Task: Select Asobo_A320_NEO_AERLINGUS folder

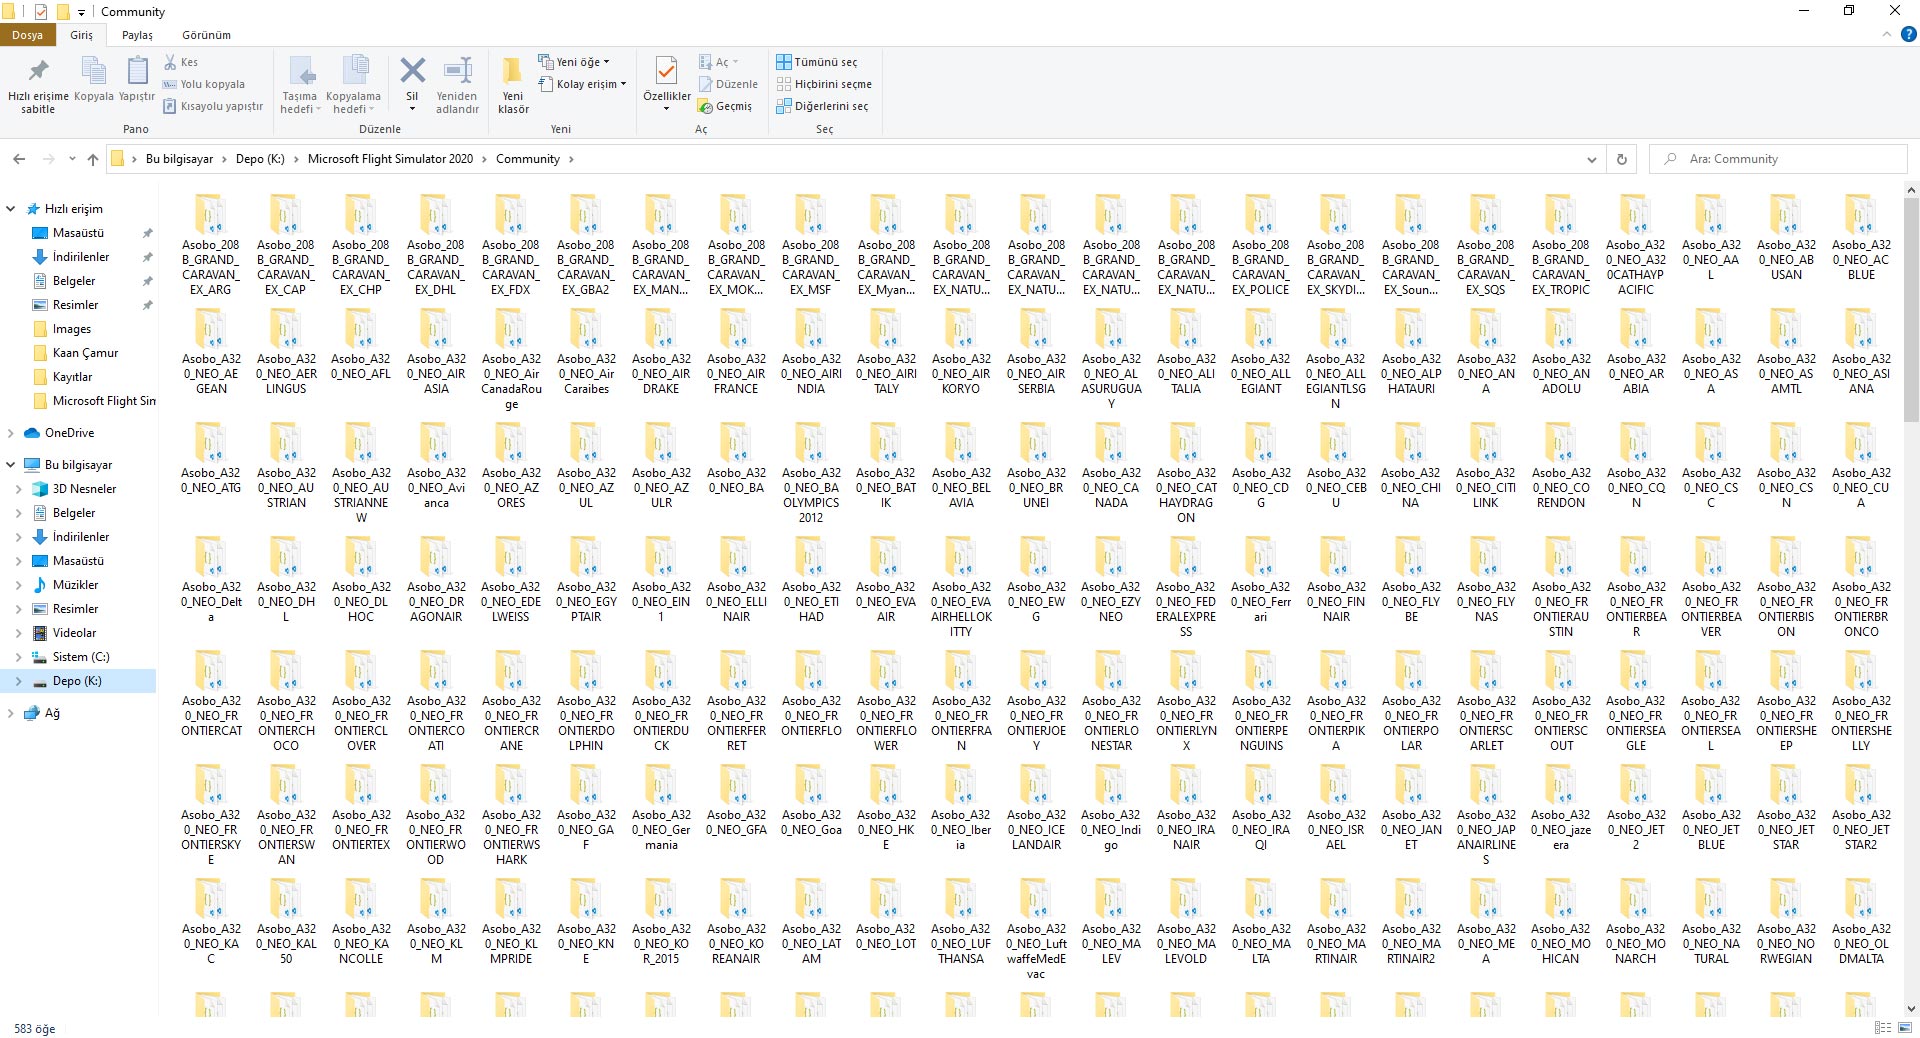Action: [x=286, y=353]
